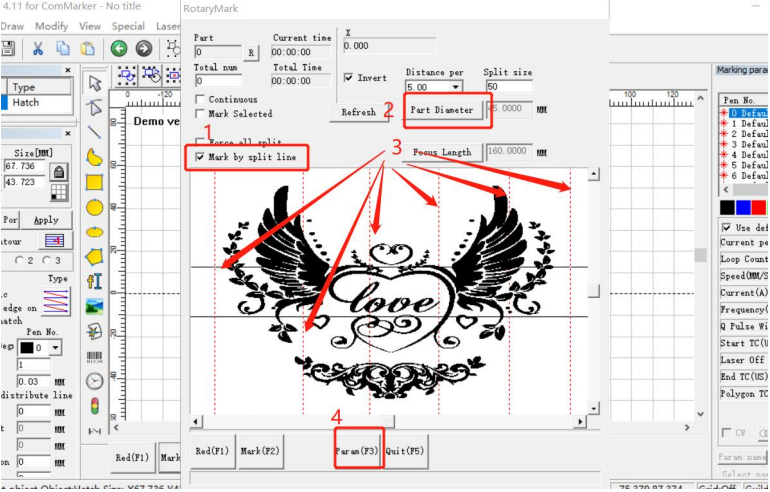Image resolution: width=770 pixels, height=492 pixels.
Task: Click the barcode tool icon
Action: [x=95, y=356]
